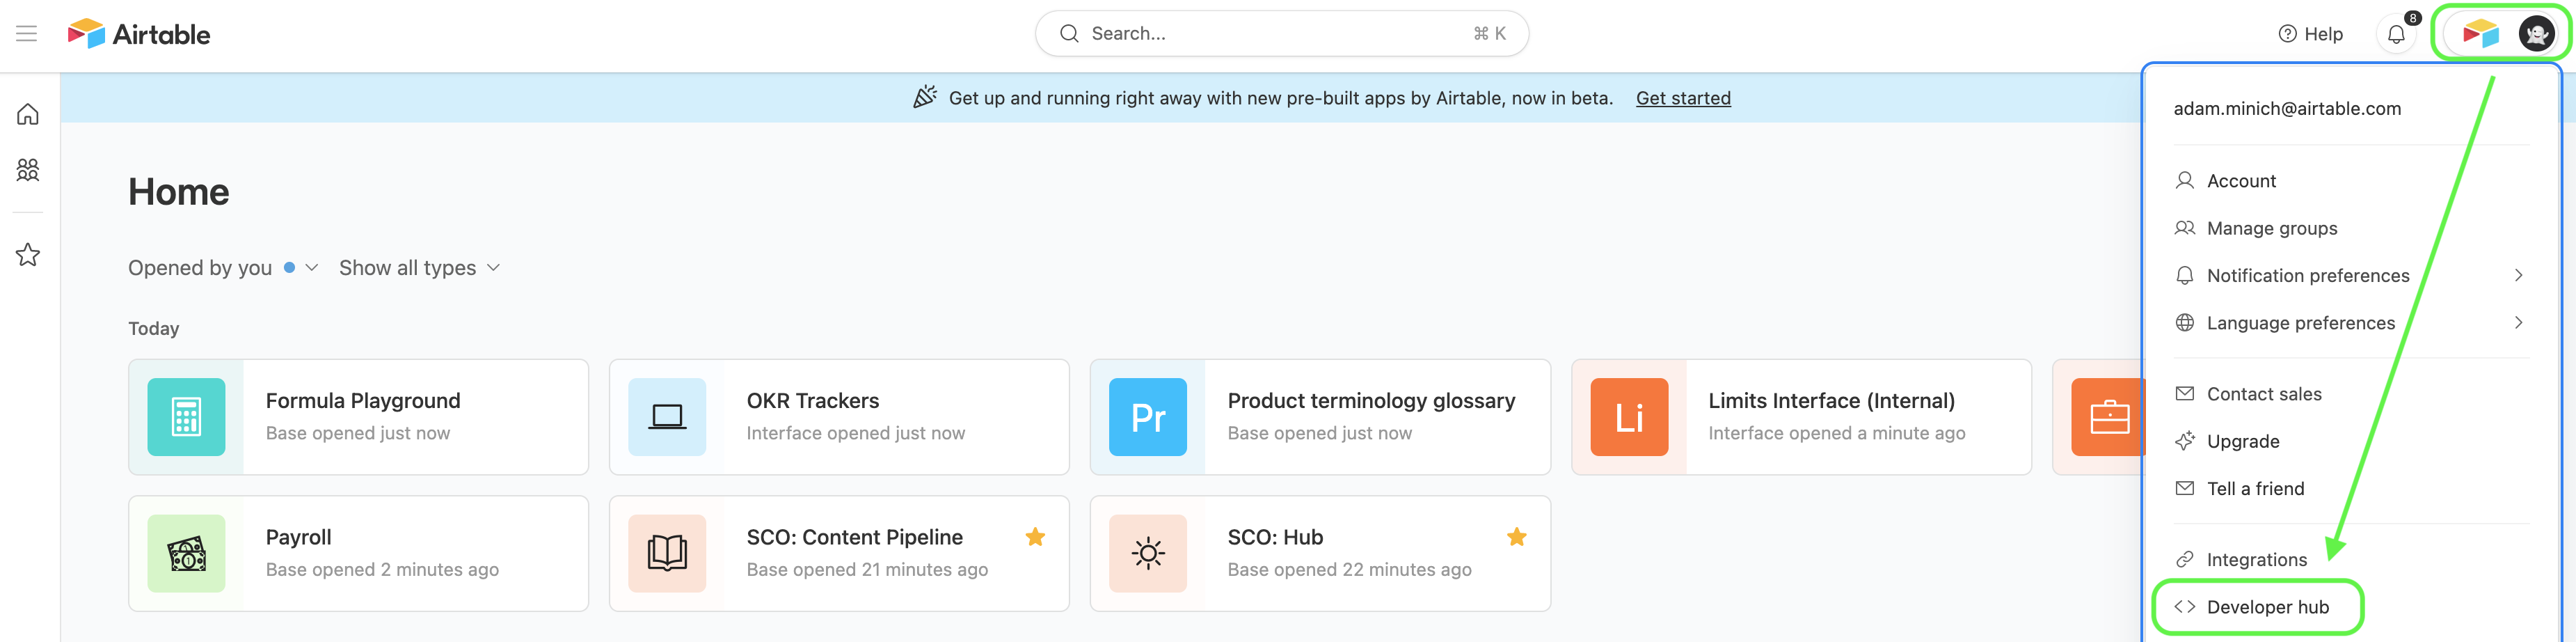Viewport: 2576px width, 642px height.
Task: Select the Home icon in the sidebar
Action: pyautogui.click(x=28, y=114)
